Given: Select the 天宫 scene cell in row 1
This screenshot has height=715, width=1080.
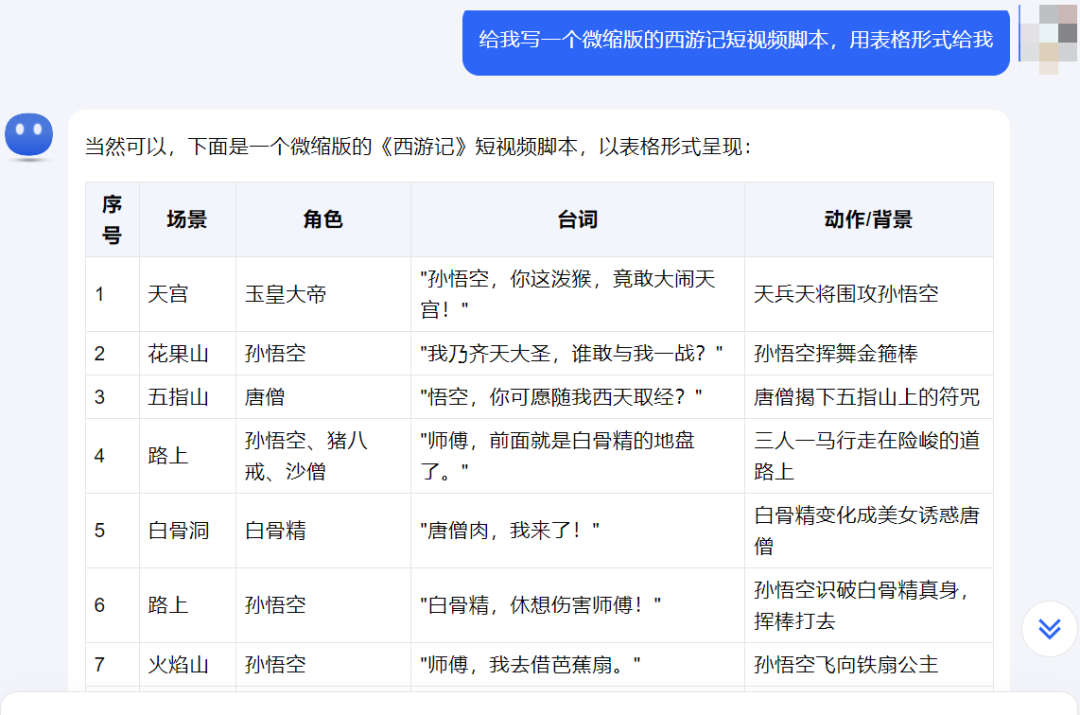Looking at the screenshot, I should point(168,294).
